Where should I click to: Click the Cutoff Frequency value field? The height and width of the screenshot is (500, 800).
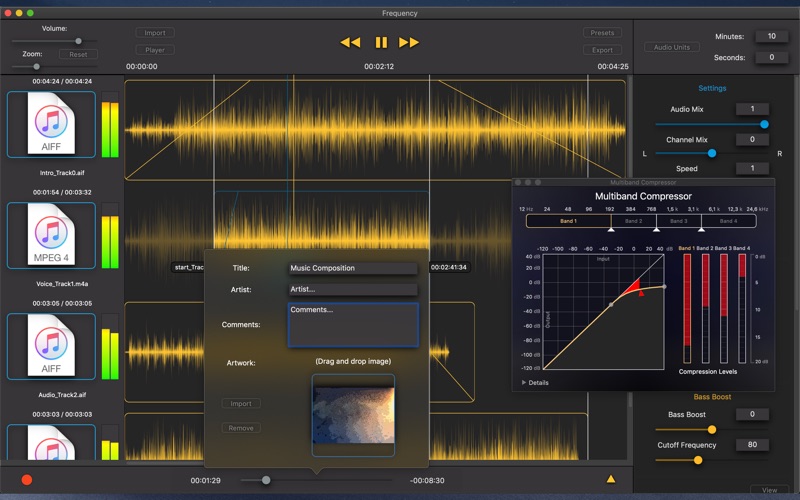pyautogui.click(x=752, y=445)
